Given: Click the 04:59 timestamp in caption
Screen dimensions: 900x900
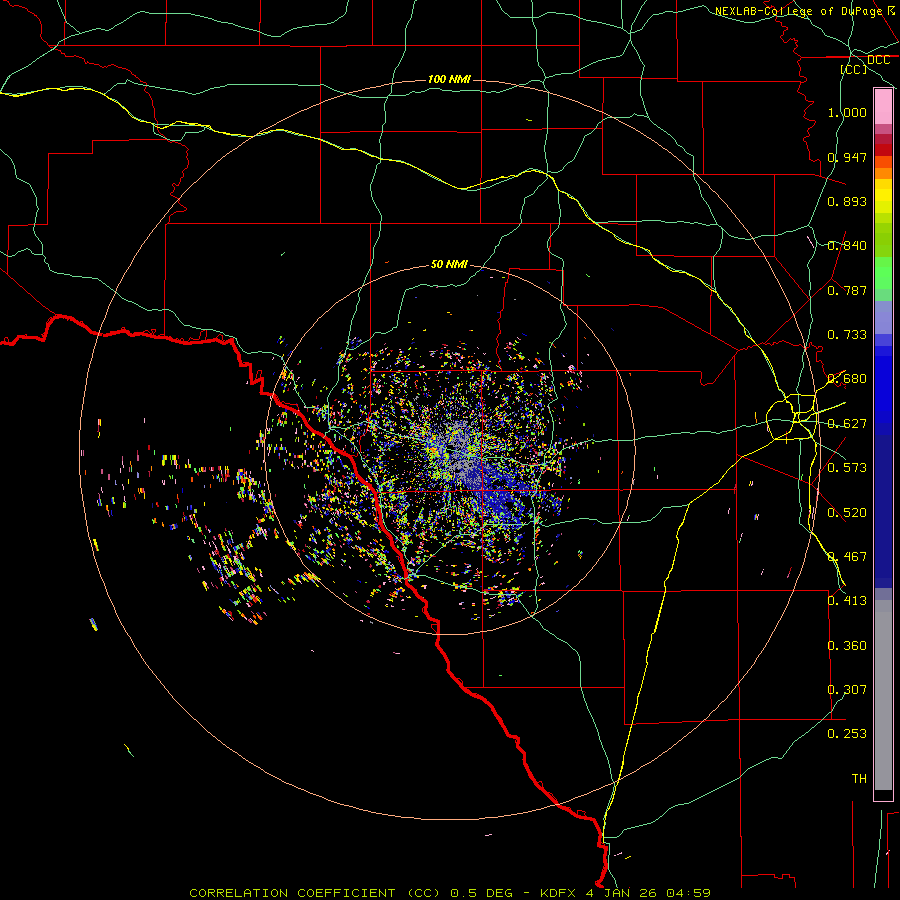Looking at the screenshot, I should point(688,893).
